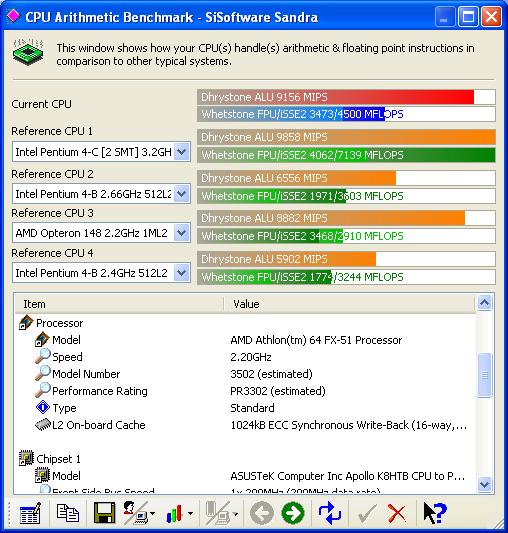Click the Whetstone 1971/3603 MFLOPS bar
Viewport: 508px width, 533px height.
(346, 196)
